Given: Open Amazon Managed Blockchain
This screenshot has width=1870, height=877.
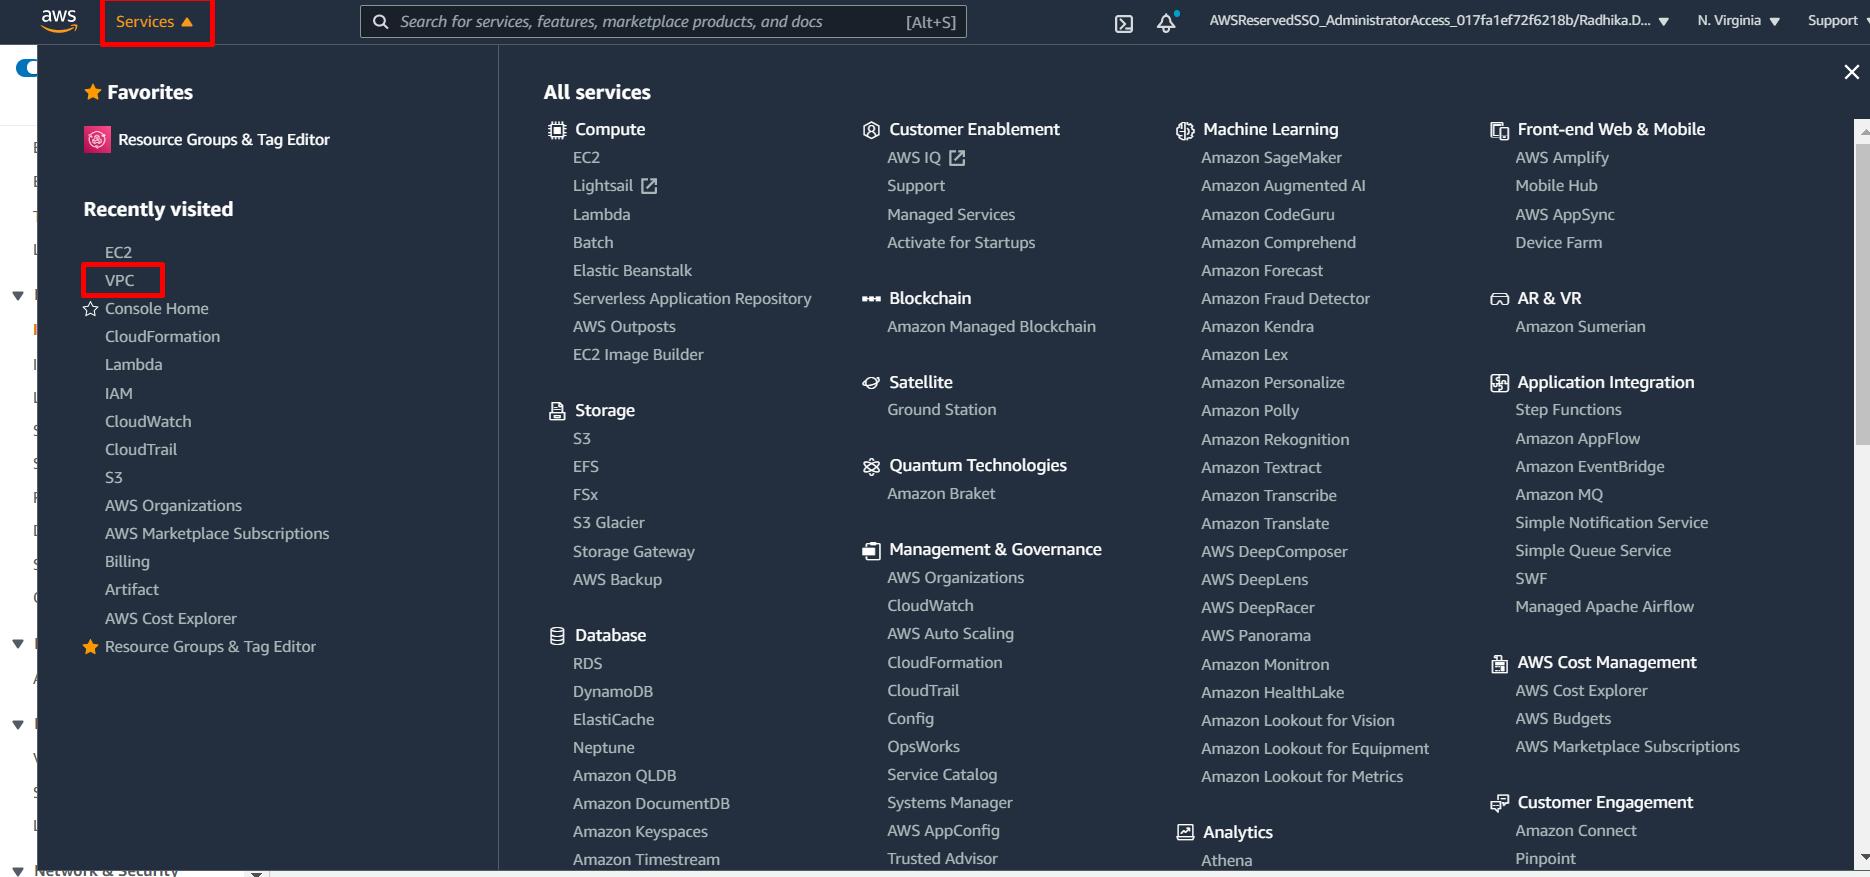Looking at the screenshot, I should tap(991, 327).
